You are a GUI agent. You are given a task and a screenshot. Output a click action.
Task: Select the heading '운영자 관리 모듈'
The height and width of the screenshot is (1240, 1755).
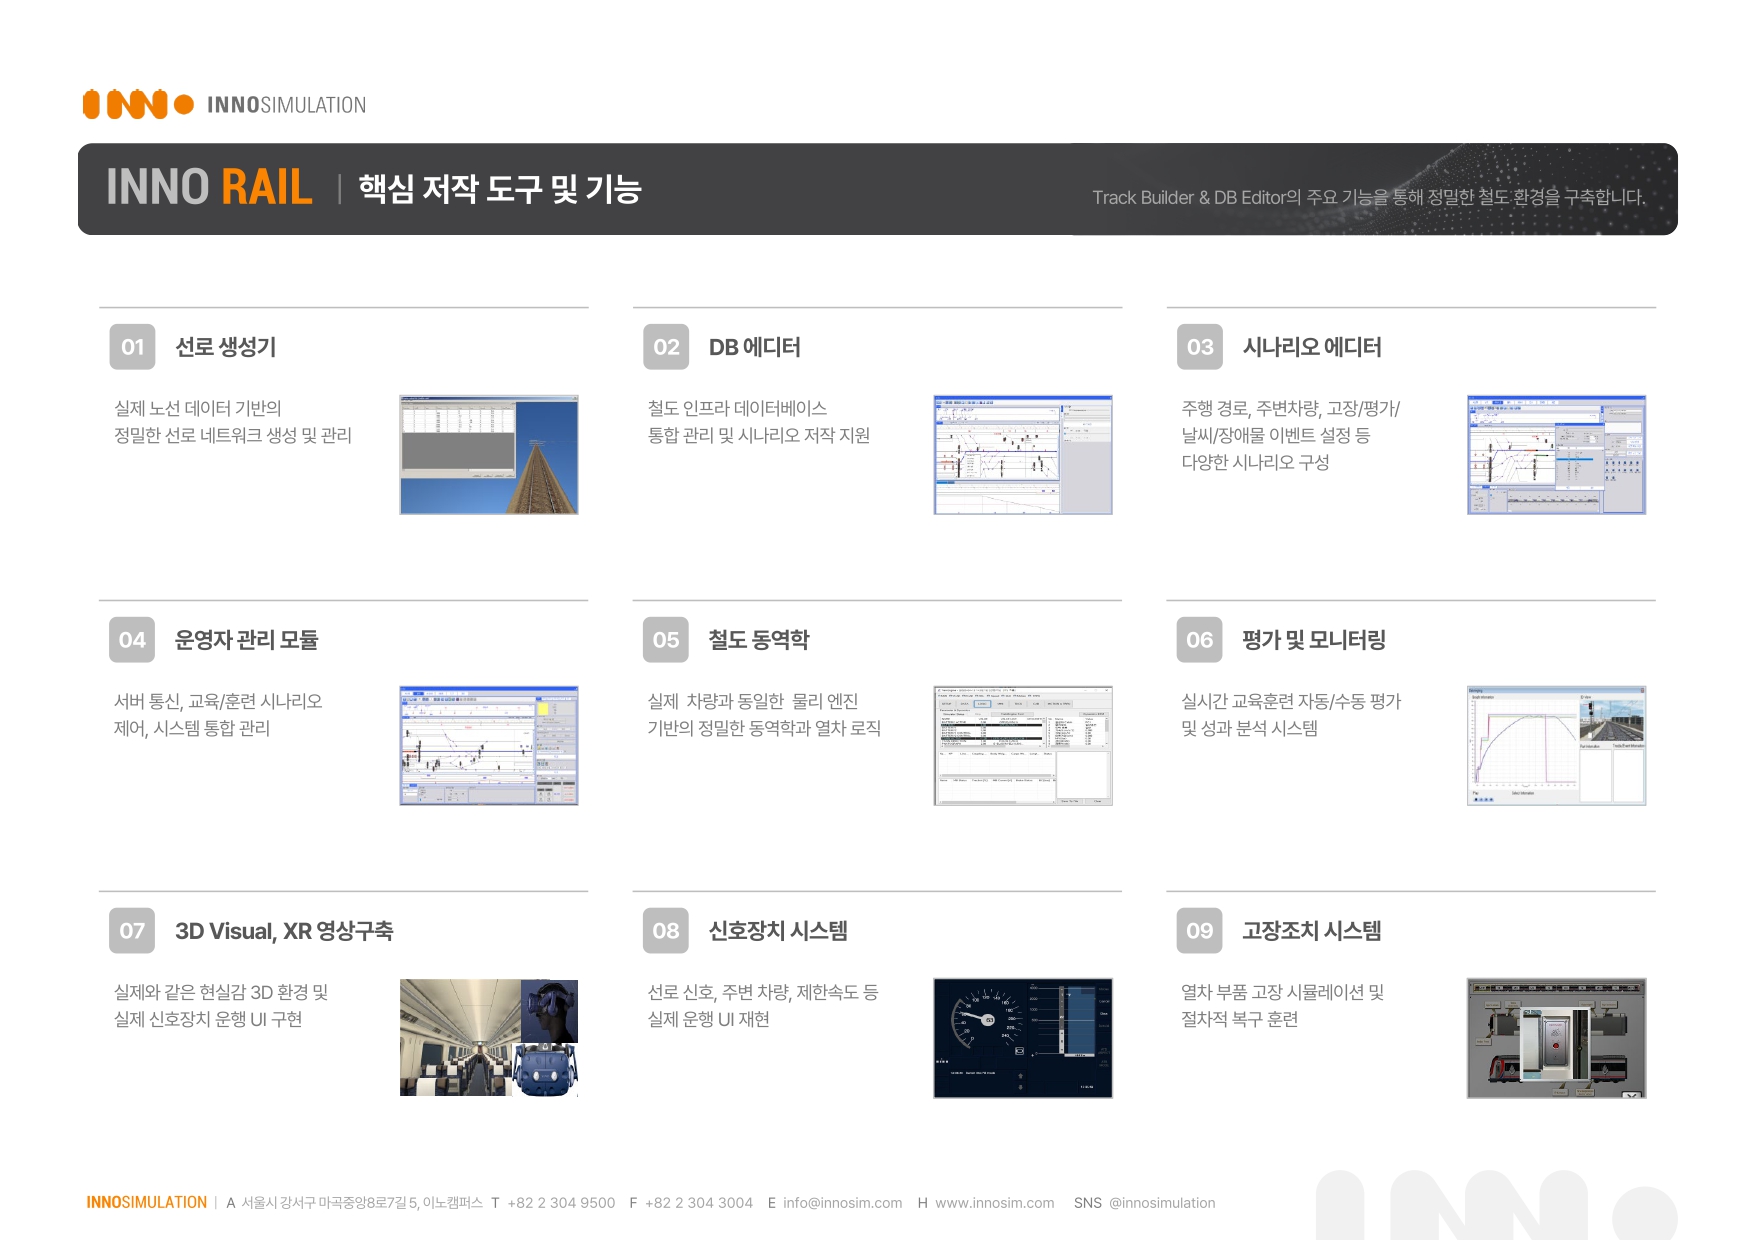click(x=246, y=640)
